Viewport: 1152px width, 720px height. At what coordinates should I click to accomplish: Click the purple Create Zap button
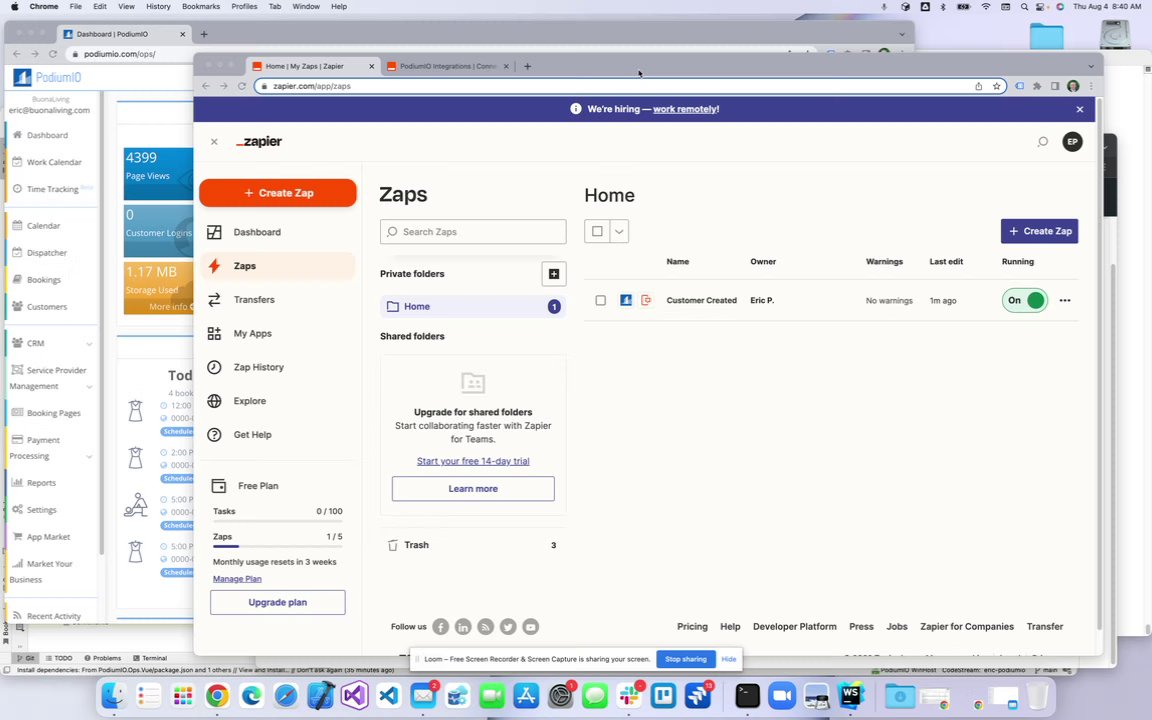pos(1039,231)
